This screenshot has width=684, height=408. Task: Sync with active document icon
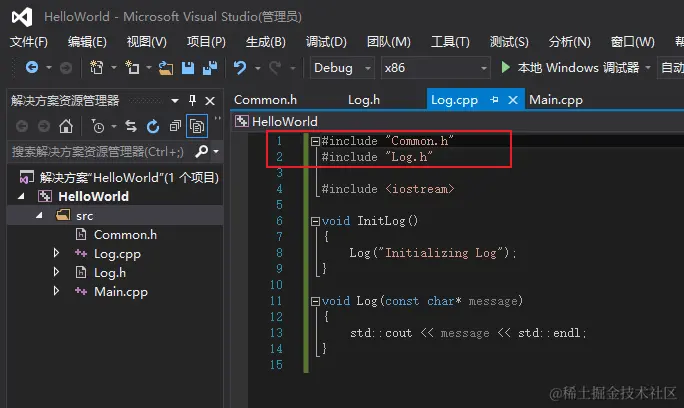pos(131,127)
